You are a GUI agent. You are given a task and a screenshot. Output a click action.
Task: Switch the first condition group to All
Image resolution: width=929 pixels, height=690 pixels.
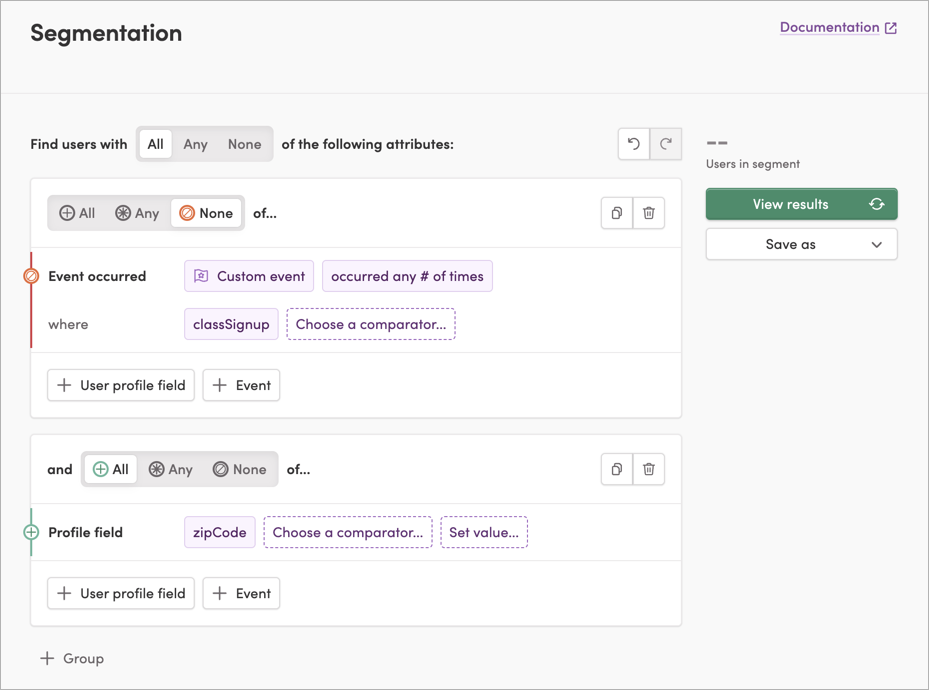tap(76, 212)
